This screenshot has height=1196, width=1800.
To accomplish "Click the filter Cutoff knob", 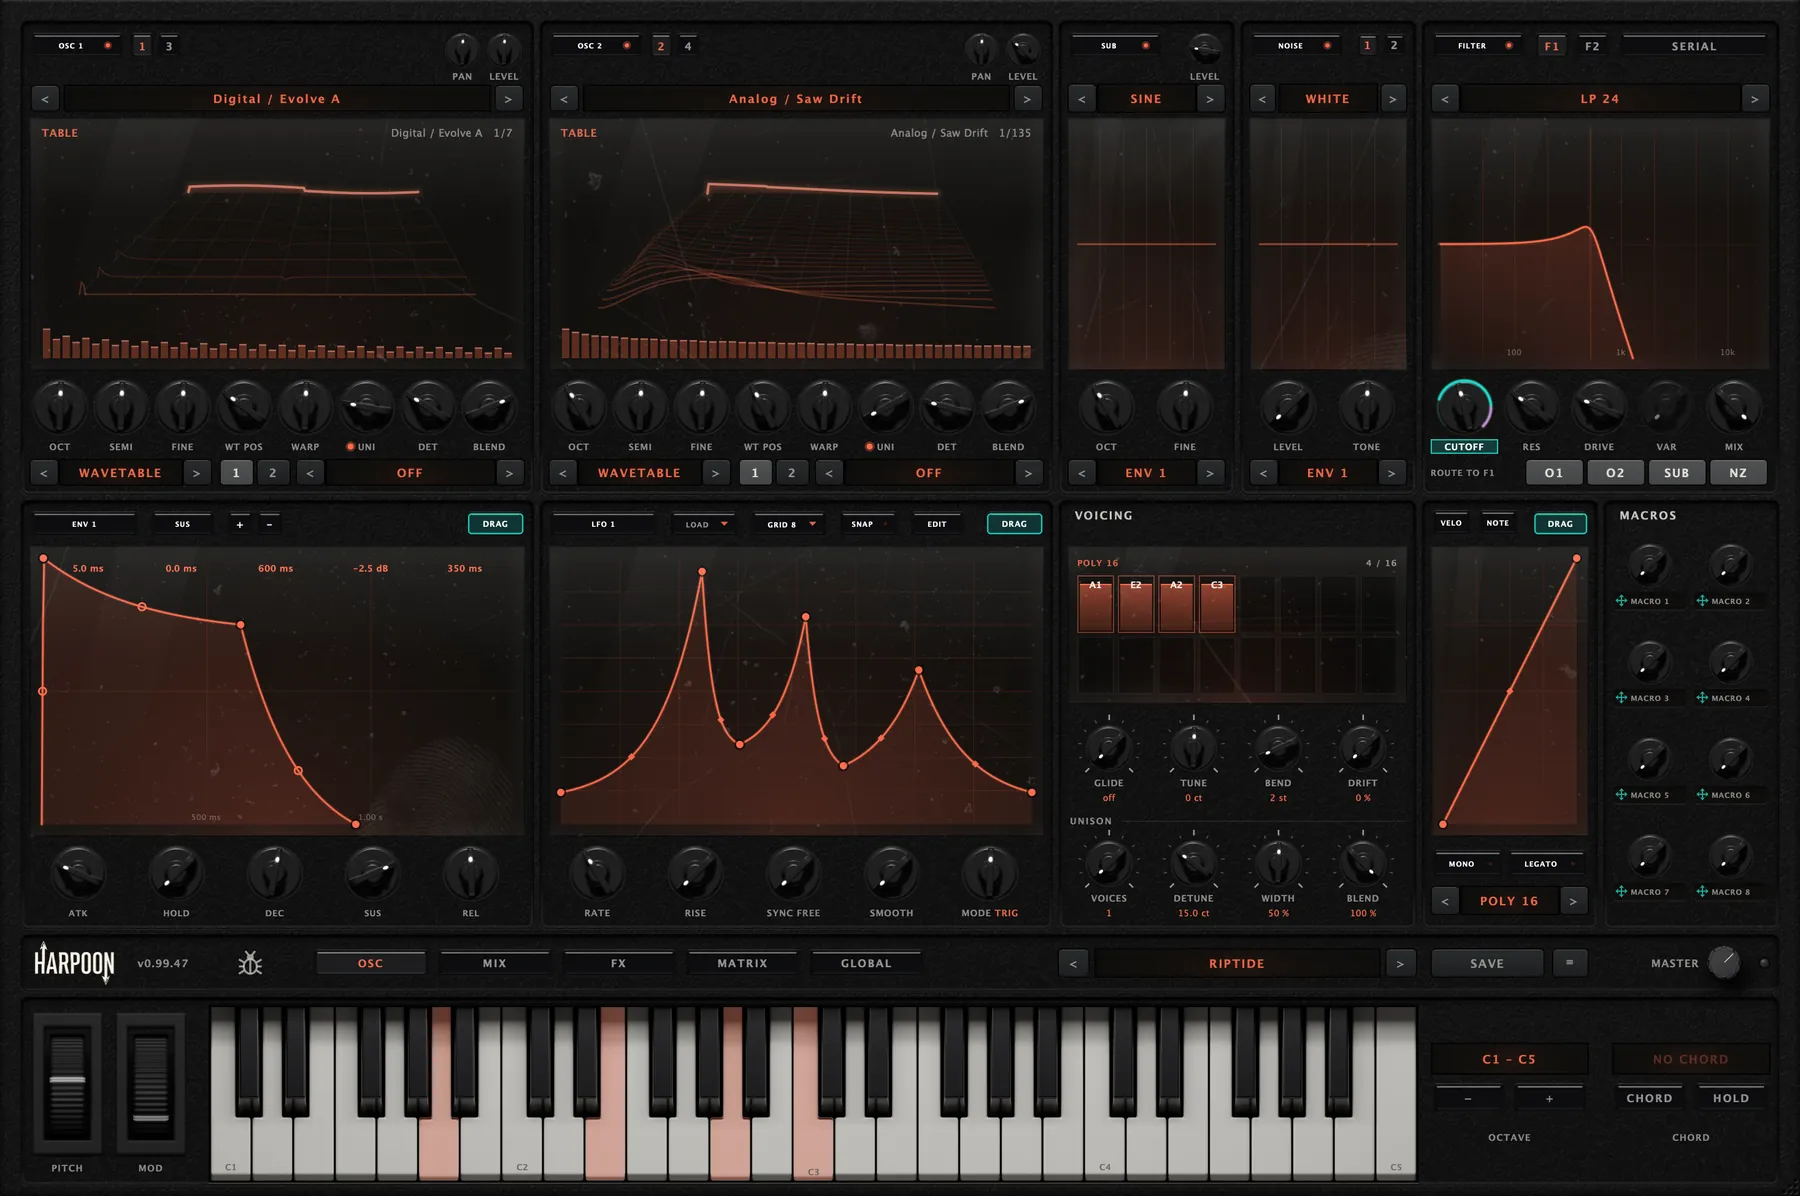I will pyautogui.click(x=1464, y=407).
